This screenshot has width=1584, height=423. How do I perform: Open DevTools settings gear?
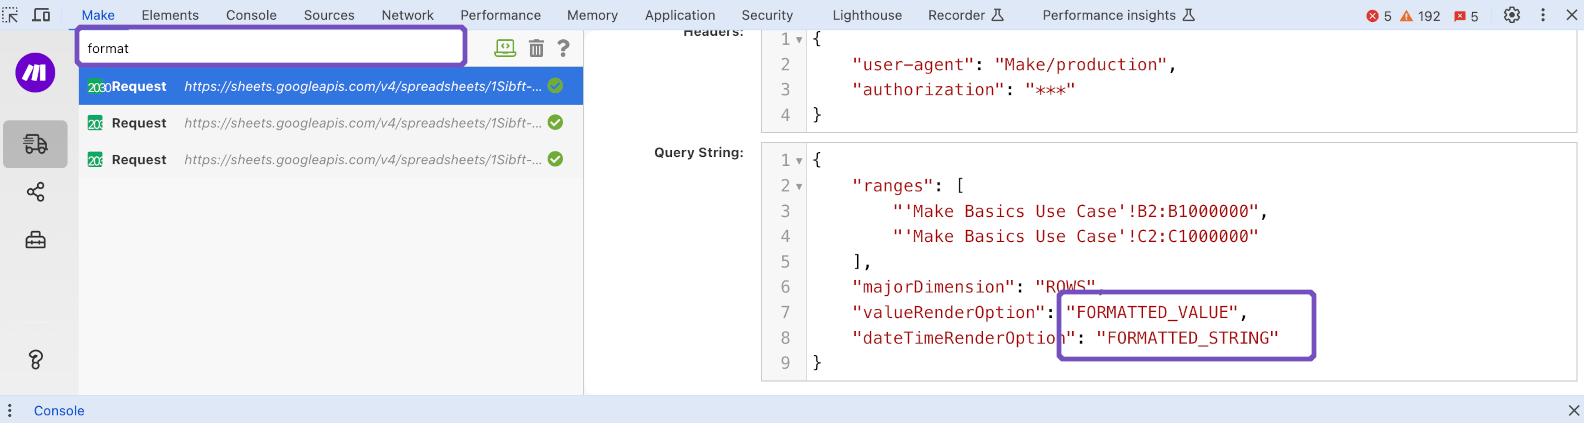[1512, 15]
